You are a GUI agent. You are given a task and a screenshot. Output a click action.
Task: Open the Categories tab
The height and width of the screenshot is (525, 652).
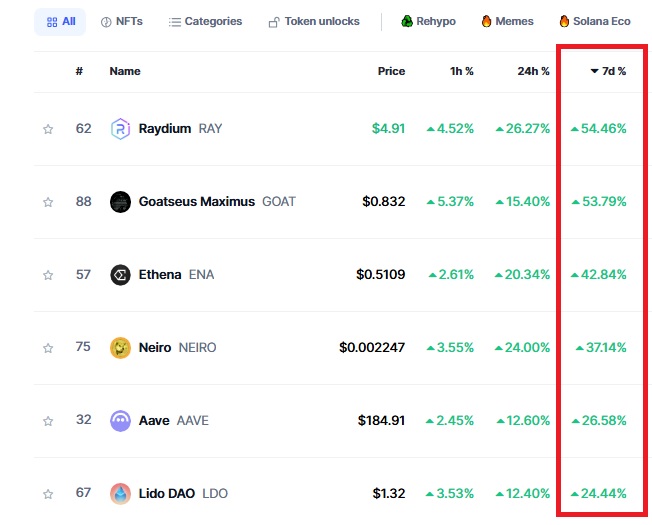point(205,22)
